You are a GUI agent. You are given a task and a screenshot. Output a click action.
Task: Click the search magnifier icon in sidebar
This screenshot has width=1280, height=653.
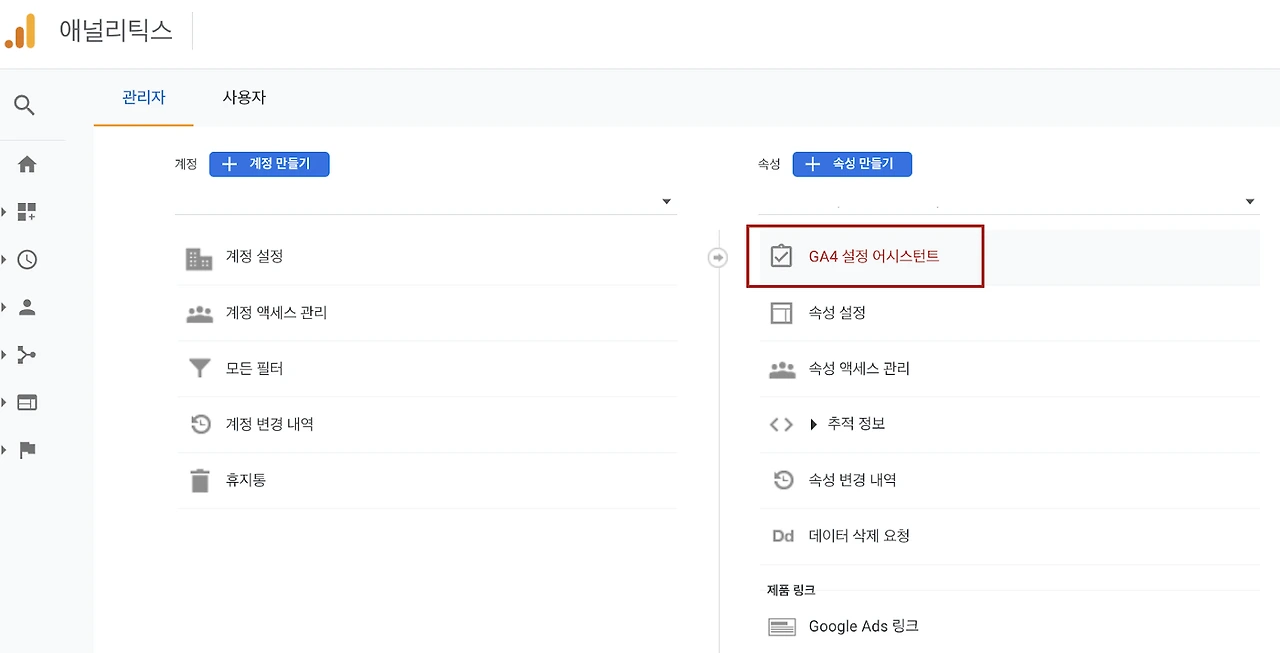click(25, 105)
